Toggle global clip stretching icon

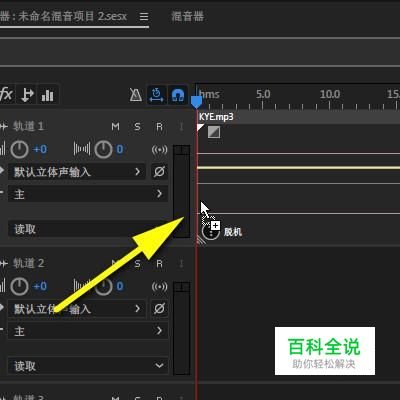[x=156, y=95]
